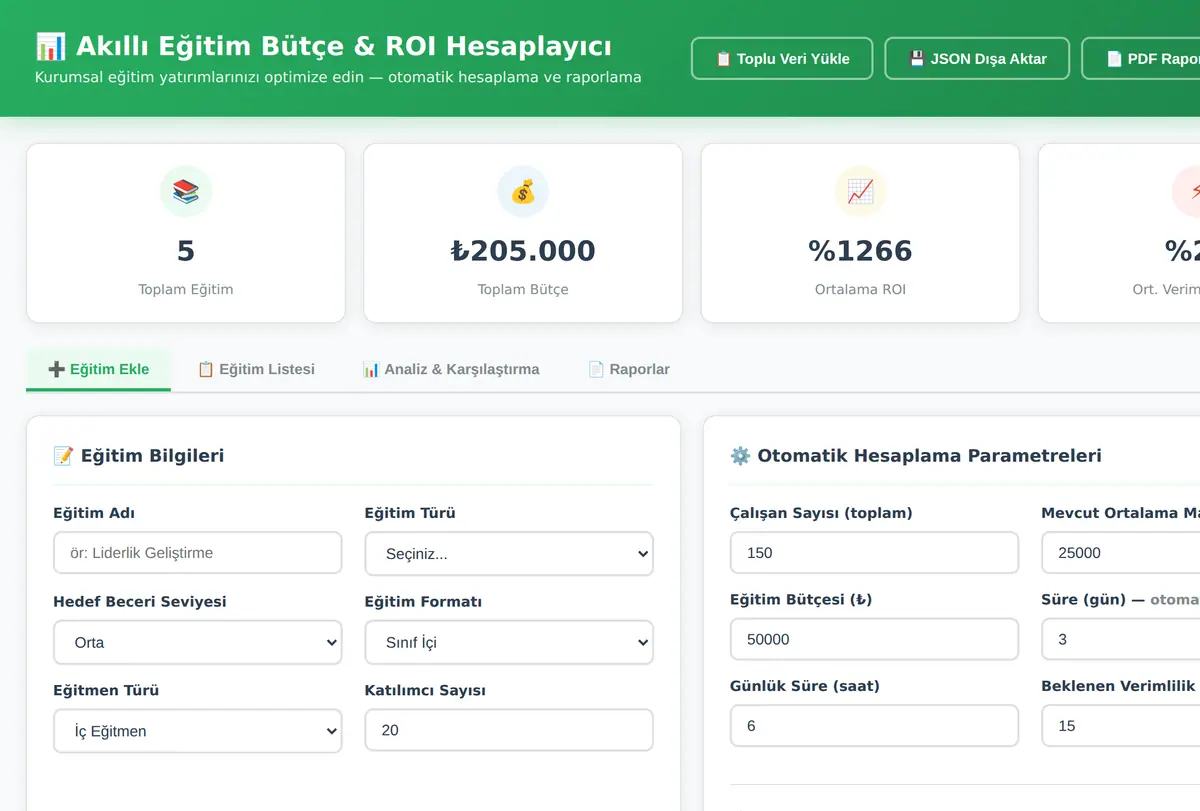Load bulk data with Toplu Veri Yükle
This screenshot has width=1200, height=811.
(x=782, y=58)
